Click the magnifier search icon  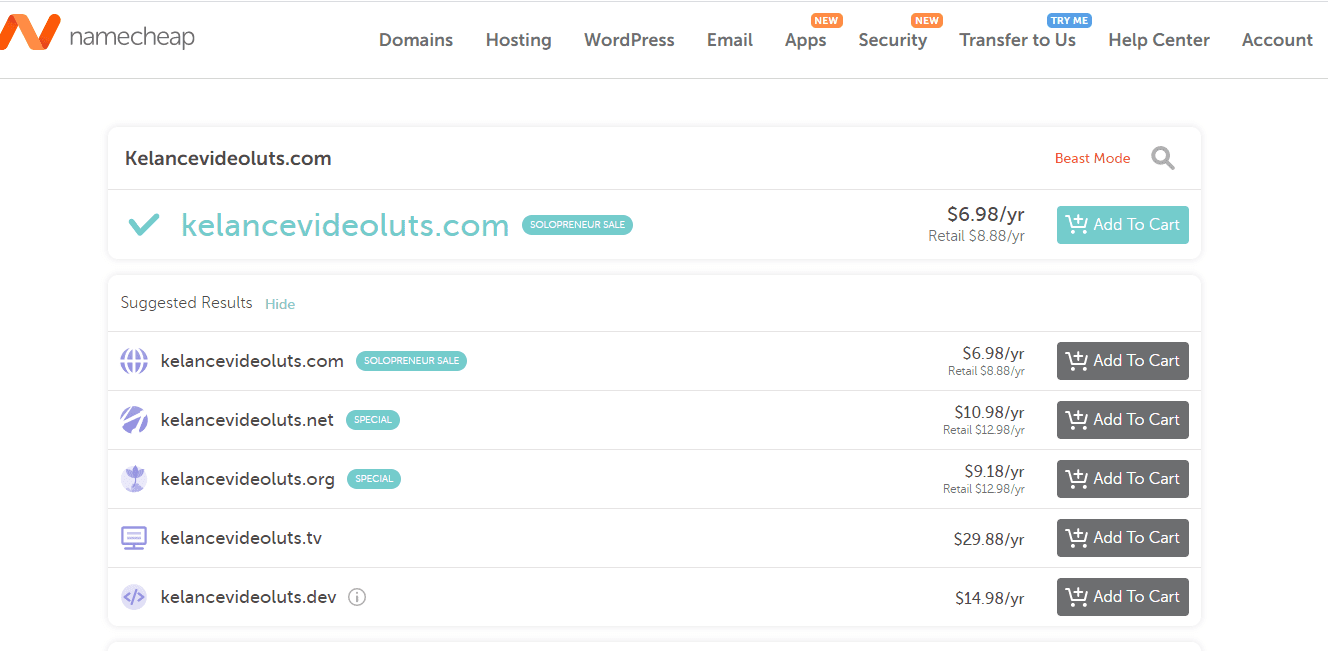pyautogui.click(x=1162, y=158)
